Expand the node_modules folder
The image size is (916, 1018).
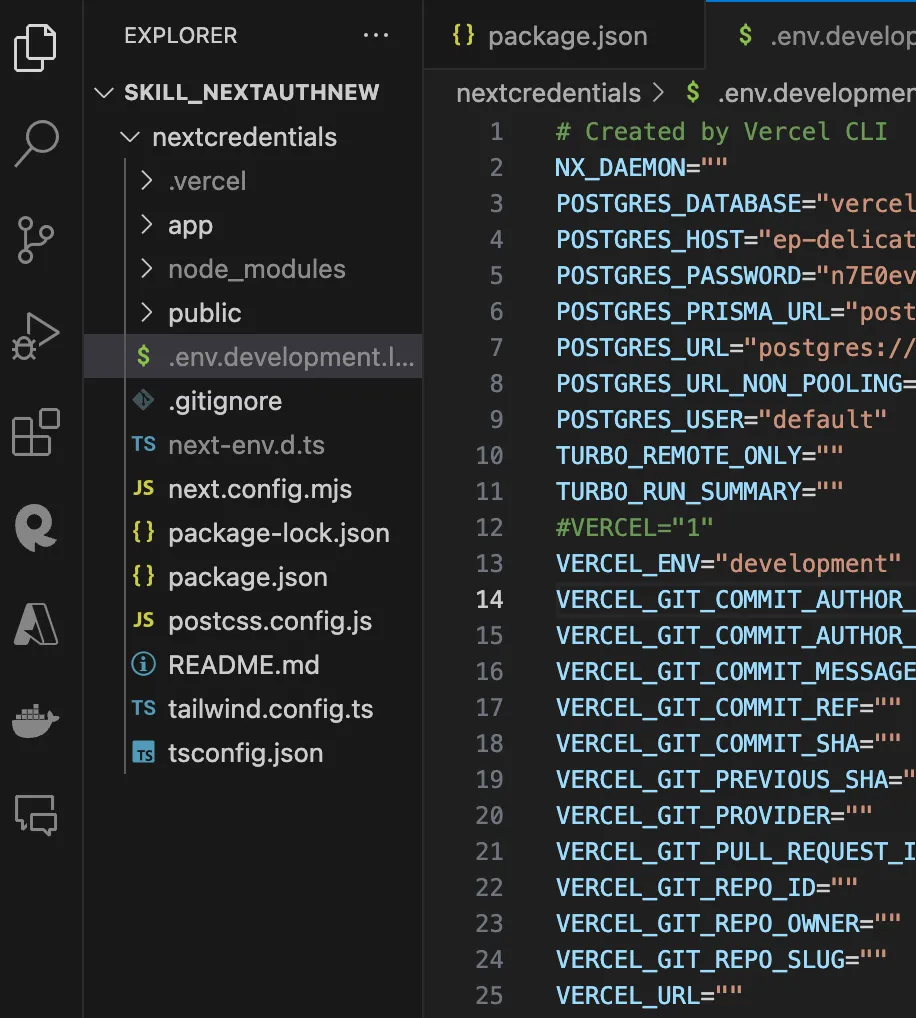pyautogui.click(x=256, y=269)
